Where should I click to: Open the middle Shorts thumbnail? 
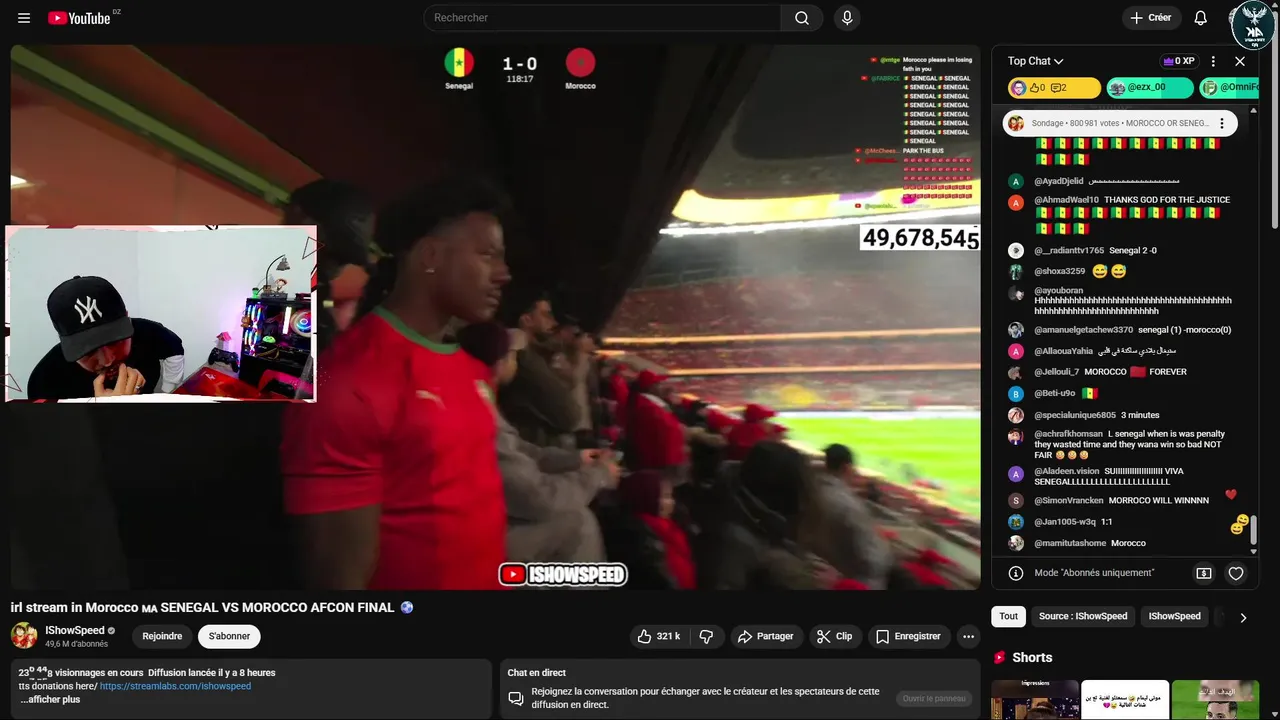[x=1125, y=700]
